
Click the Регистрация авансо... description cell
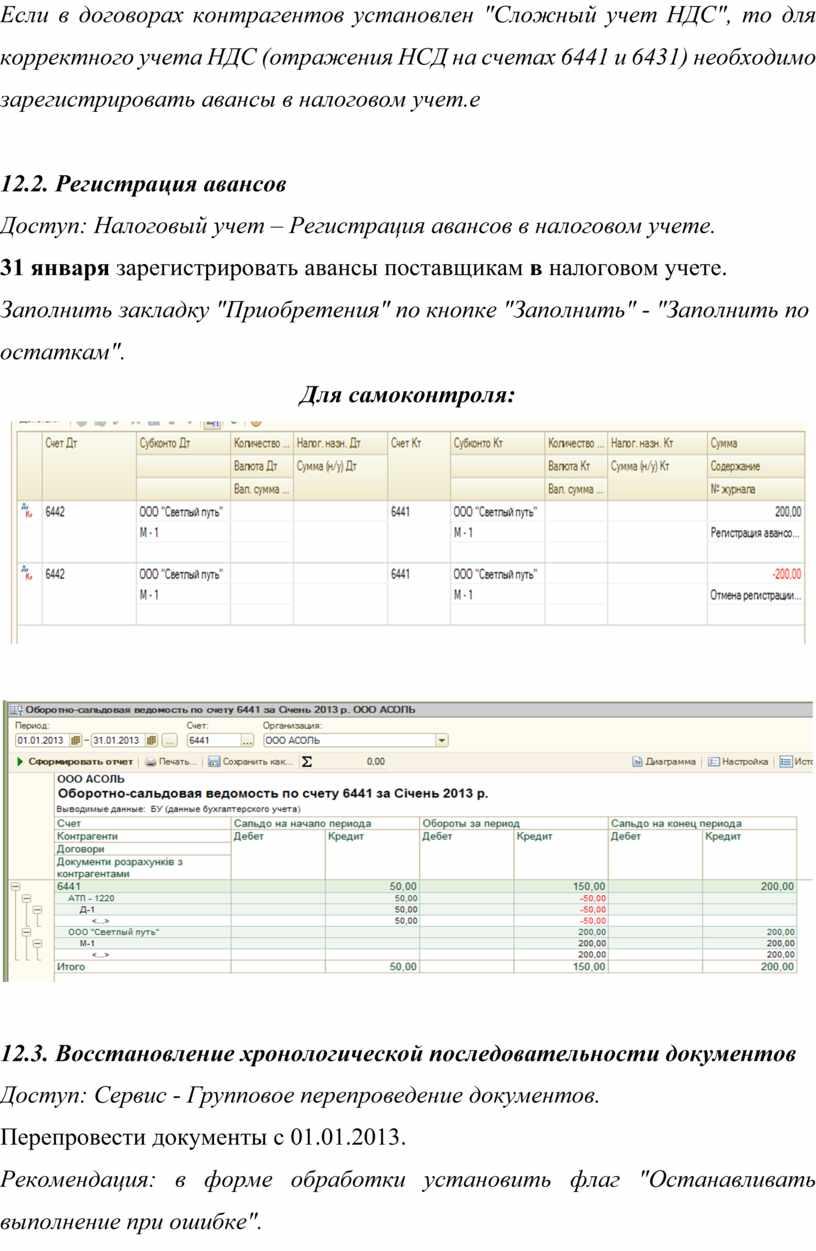pos(755,534)
